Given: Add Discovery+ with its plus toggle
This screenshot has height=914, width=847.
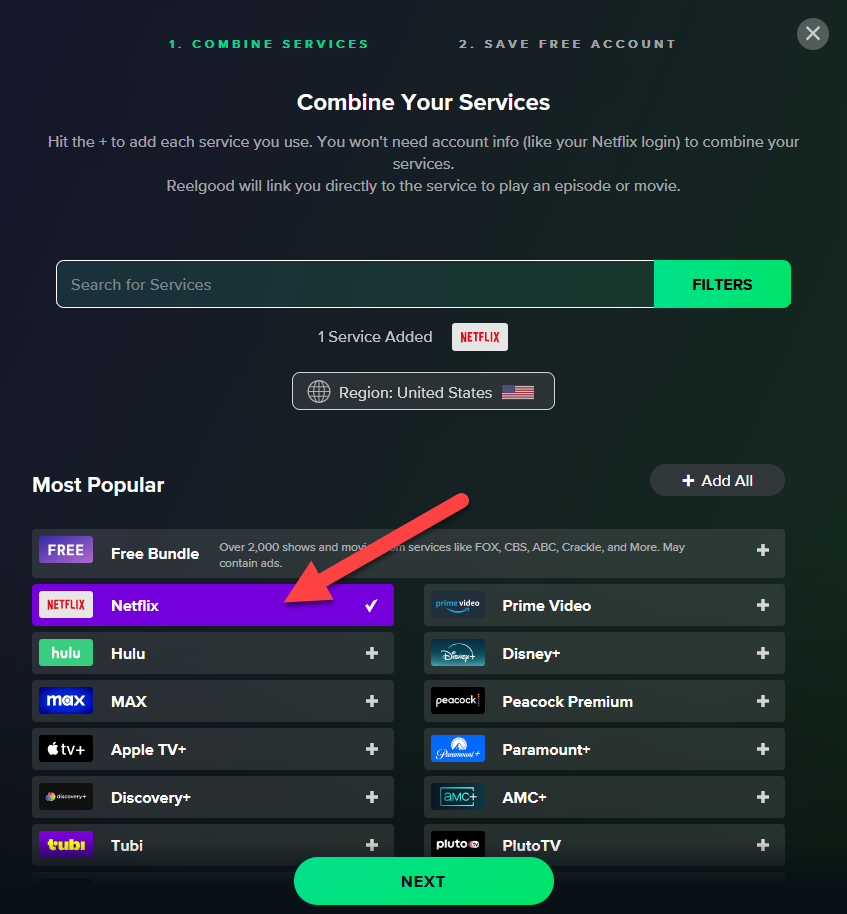Looking at the screenshot, I should (x=372, y=797).
